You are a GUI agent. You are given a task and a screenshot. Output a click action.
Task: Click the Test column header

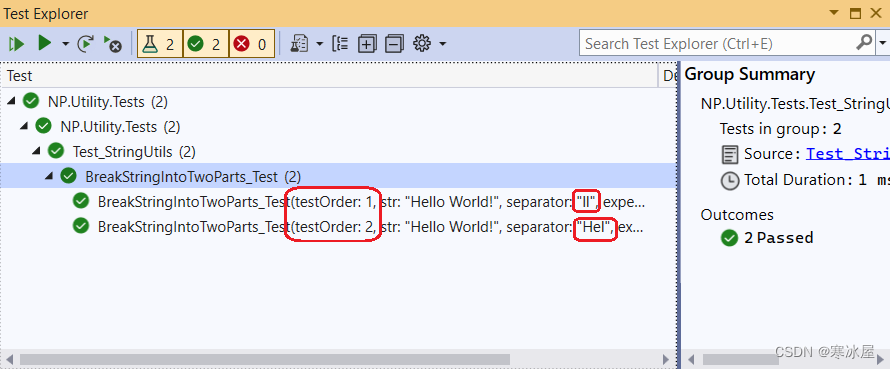pos(329,76)
